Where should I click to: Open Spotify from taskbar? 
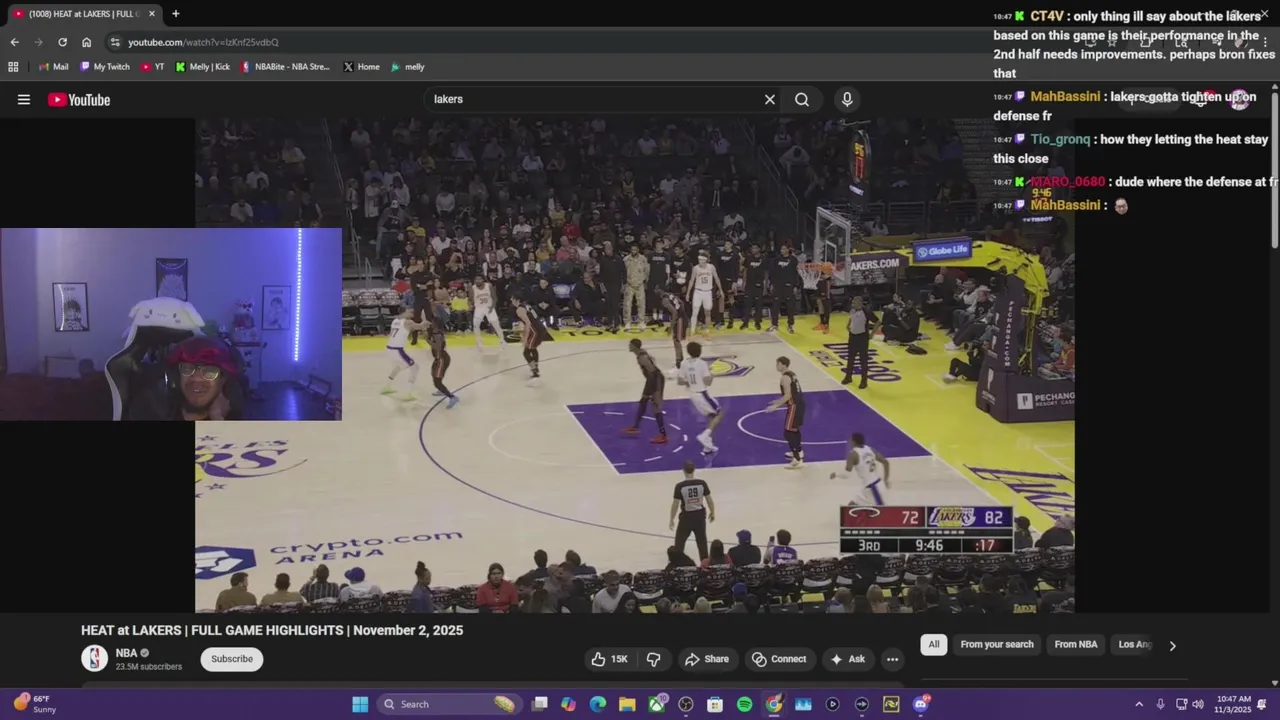click(x=744, y=704)
